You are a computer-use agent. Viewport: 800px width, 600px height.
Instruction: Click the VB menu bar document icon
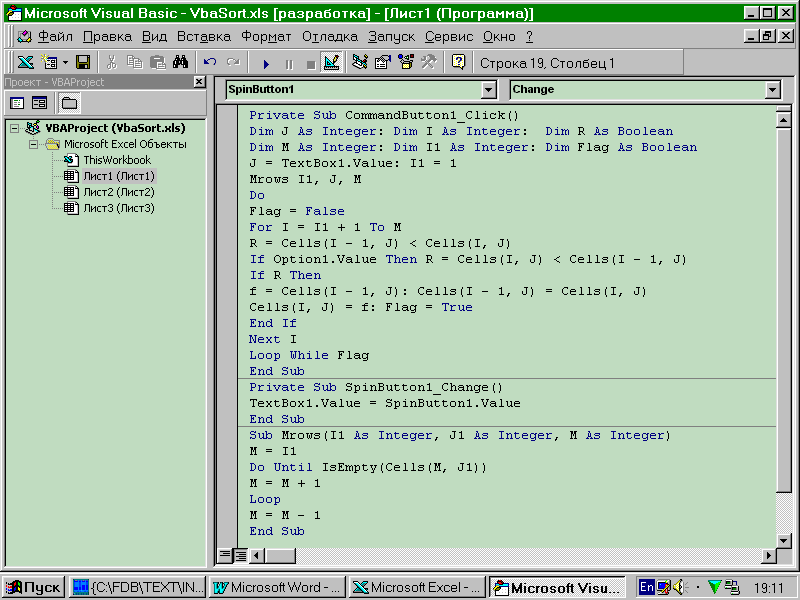click(x=24, y=37)
